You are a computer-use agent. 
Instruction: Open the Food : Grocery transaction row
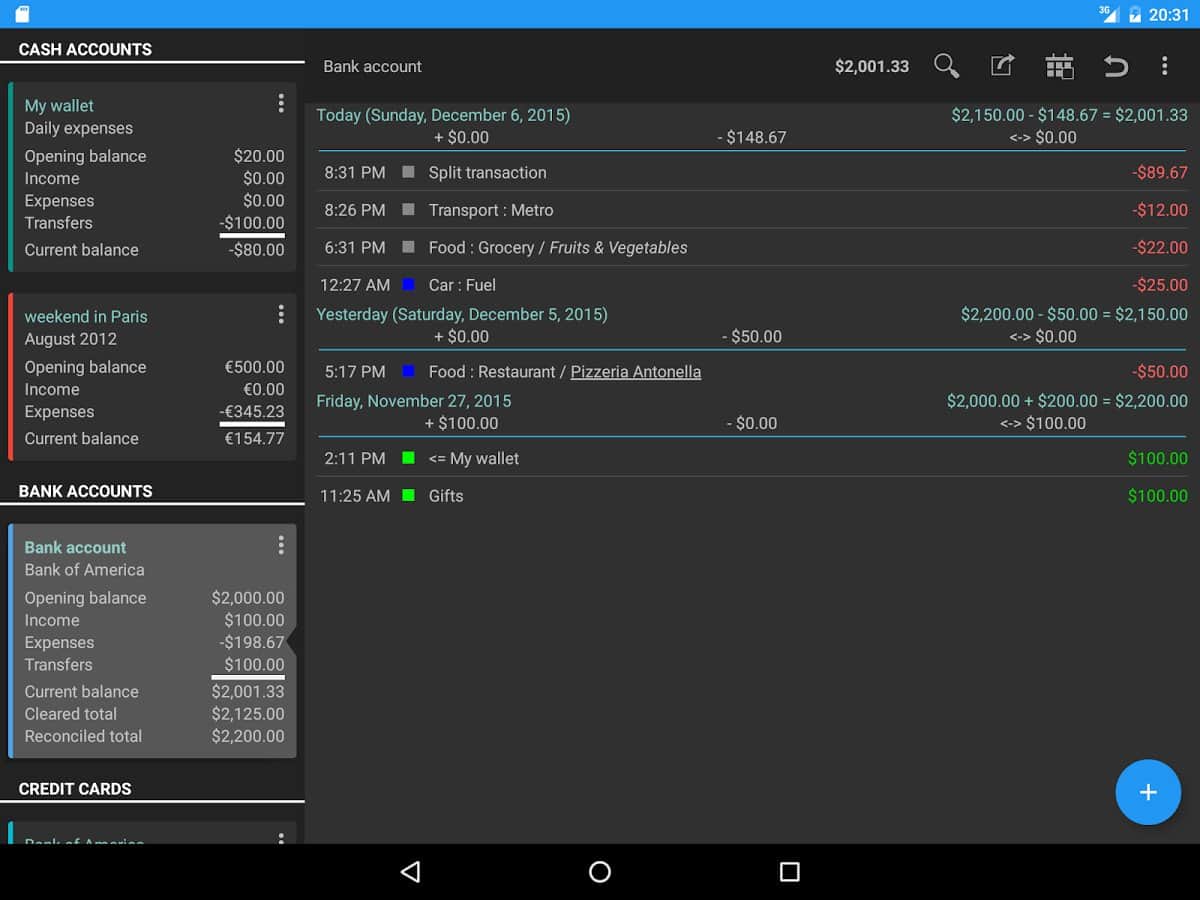[x=750, y=248]
